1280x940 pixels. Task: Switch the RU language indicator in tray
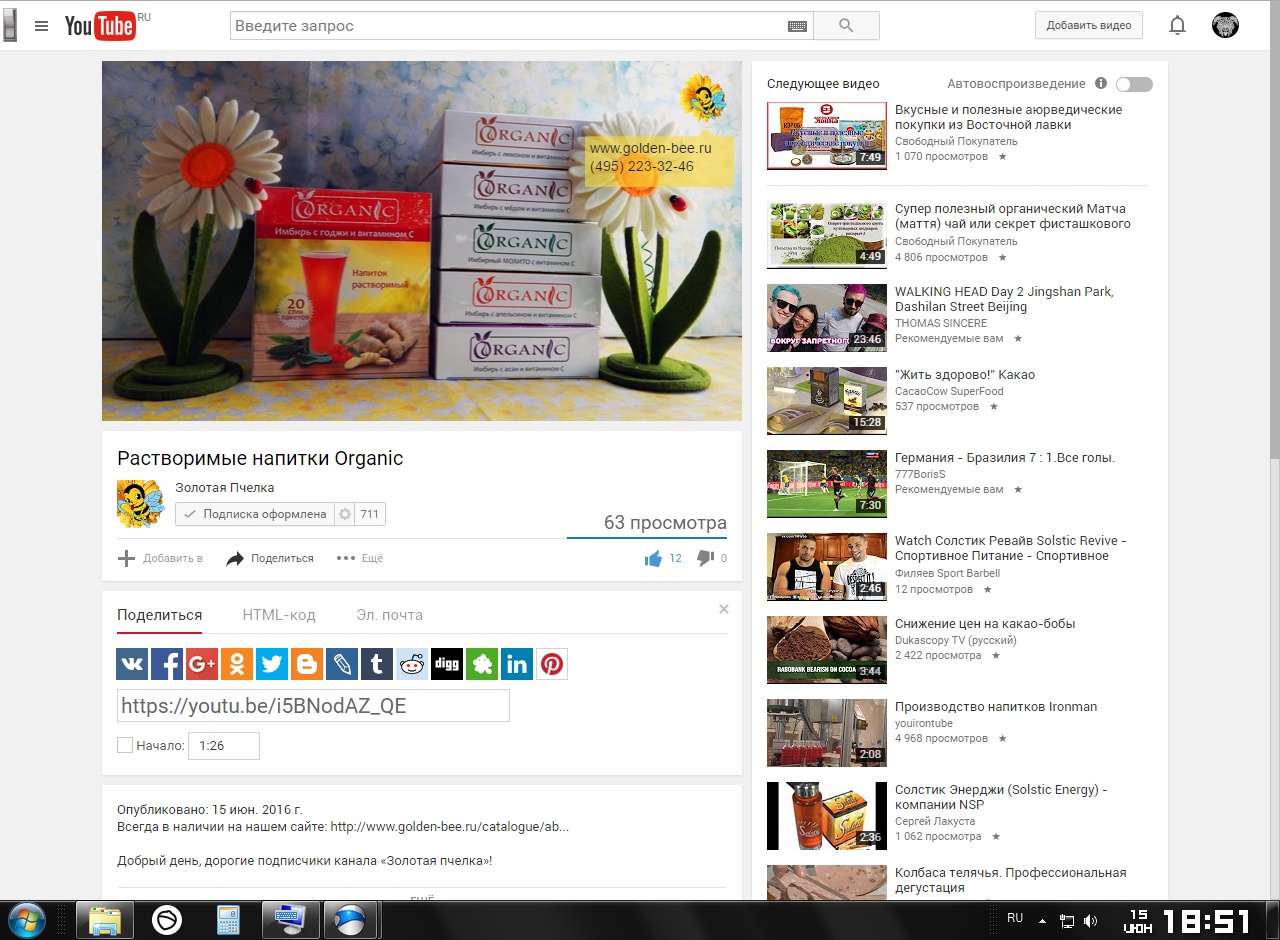coord(1015,918)
